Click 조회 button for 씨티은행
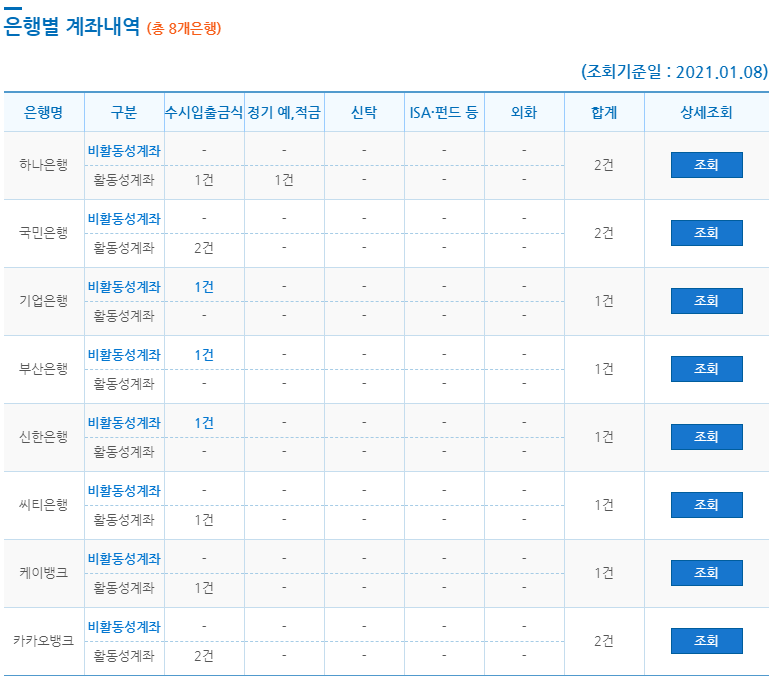The height and width of the screenshot is (677, 771). pyautogui.click(x=706, y=504)
